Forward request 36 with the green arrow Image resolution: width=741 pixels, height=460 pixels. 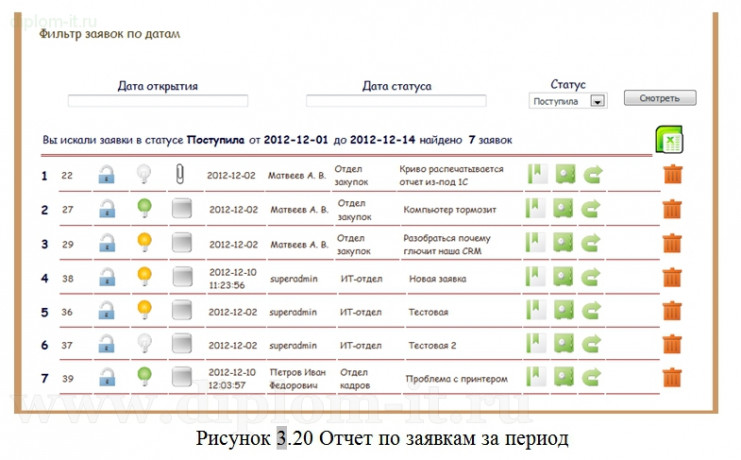click(x=591, y=311)
